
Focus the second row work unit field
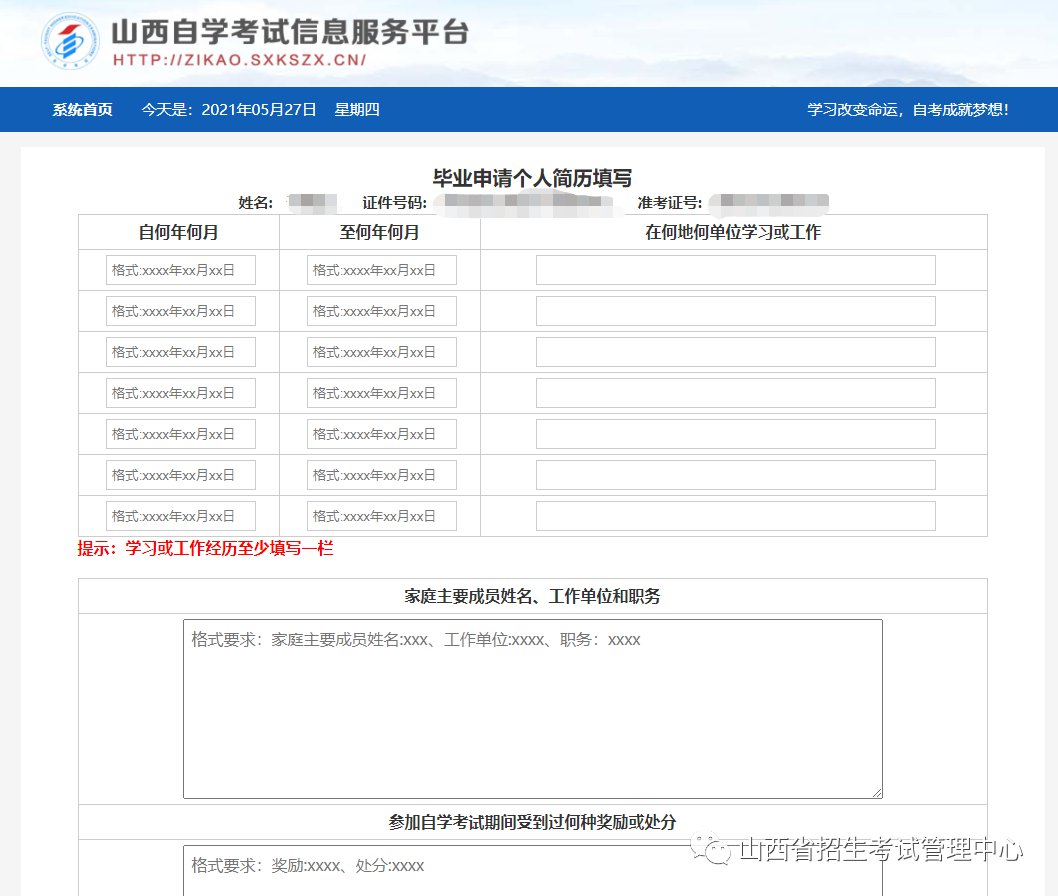click(735, 311)
